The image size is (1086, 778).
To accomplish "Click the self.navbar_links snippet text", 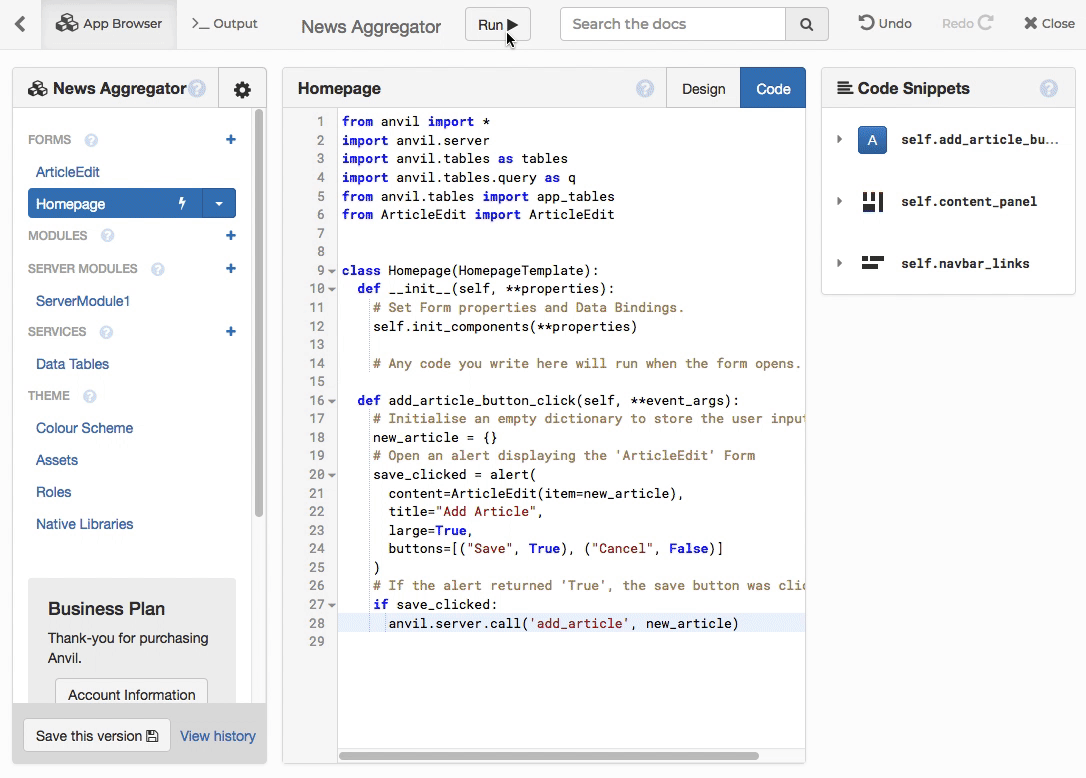I will click(965, 263).
